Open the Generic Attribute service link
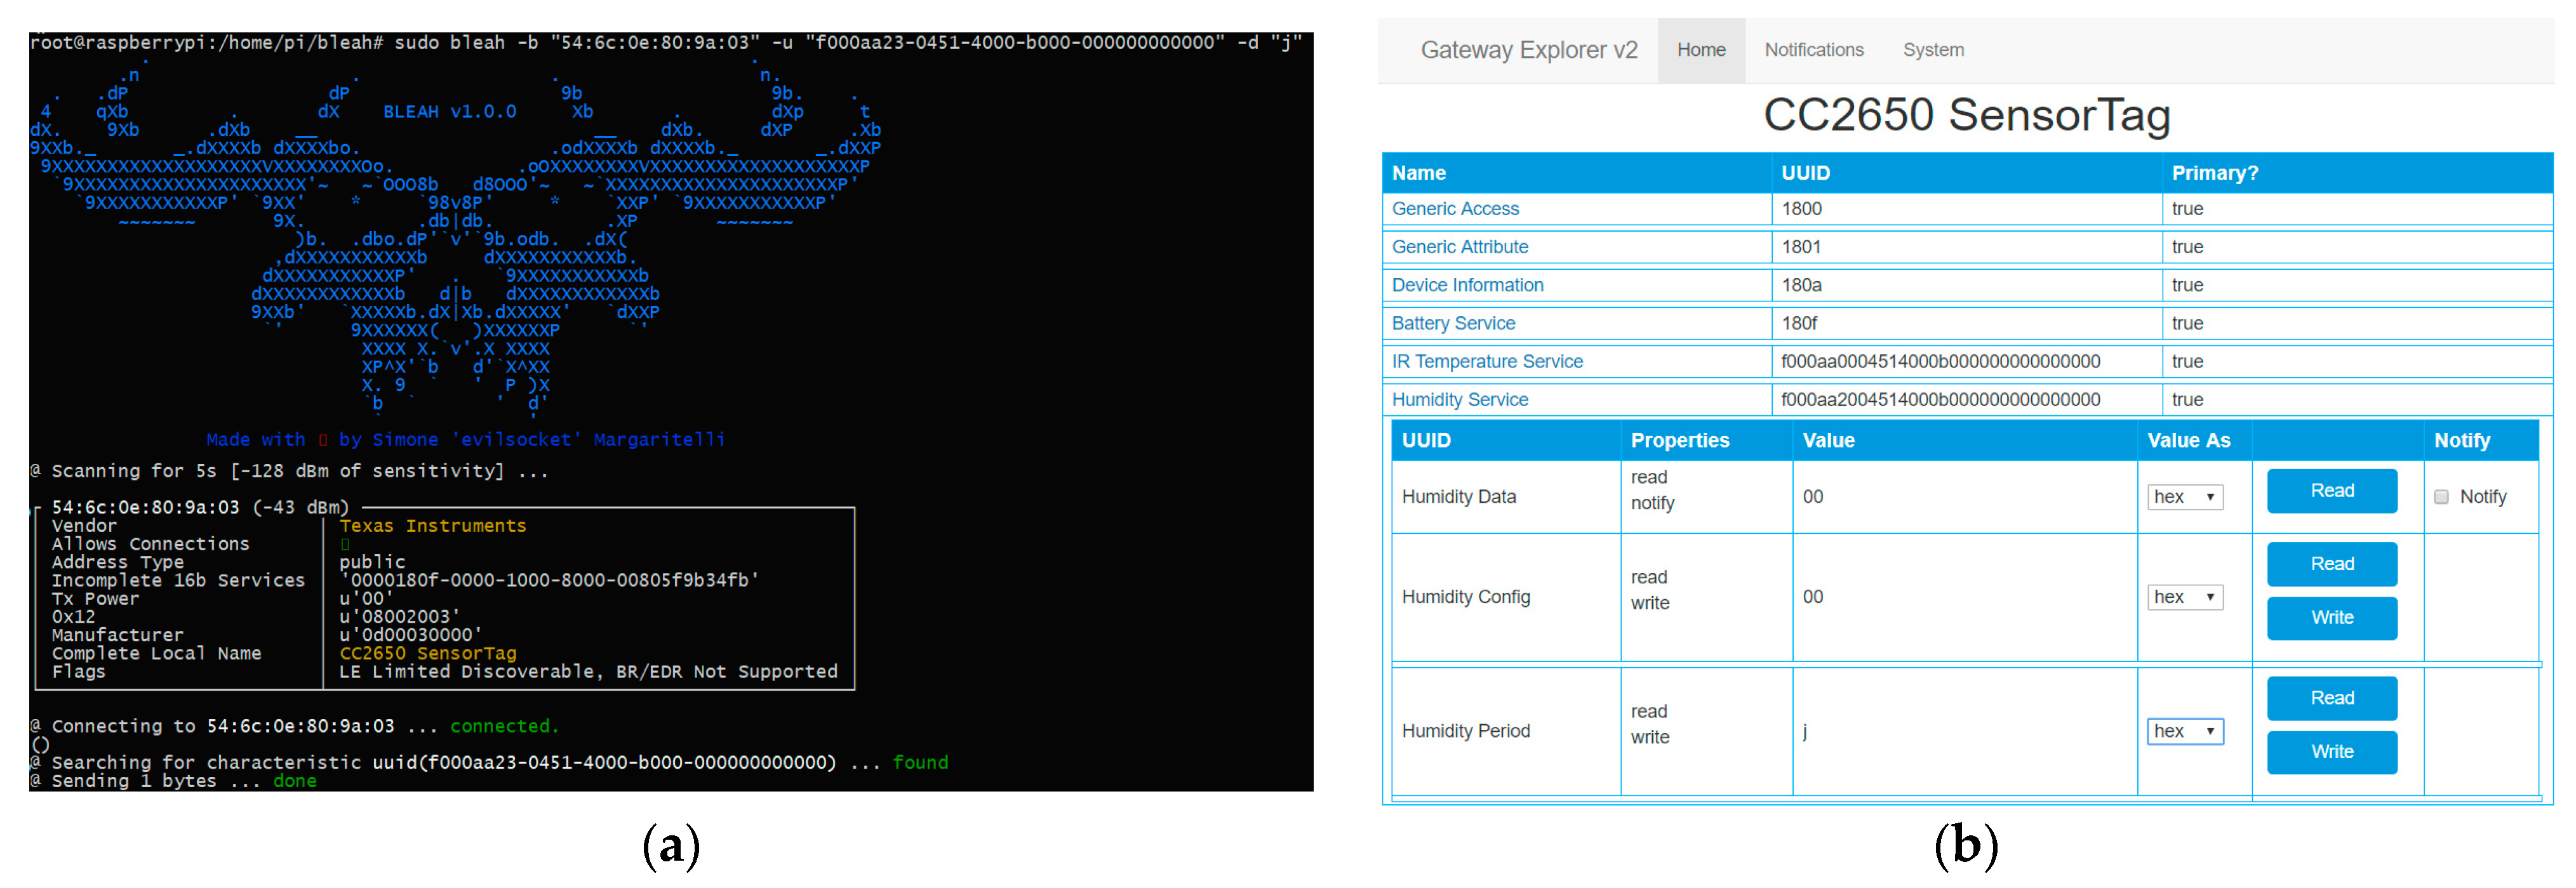Viewport: 2576px width, 888px height. tap(1459, 247)
